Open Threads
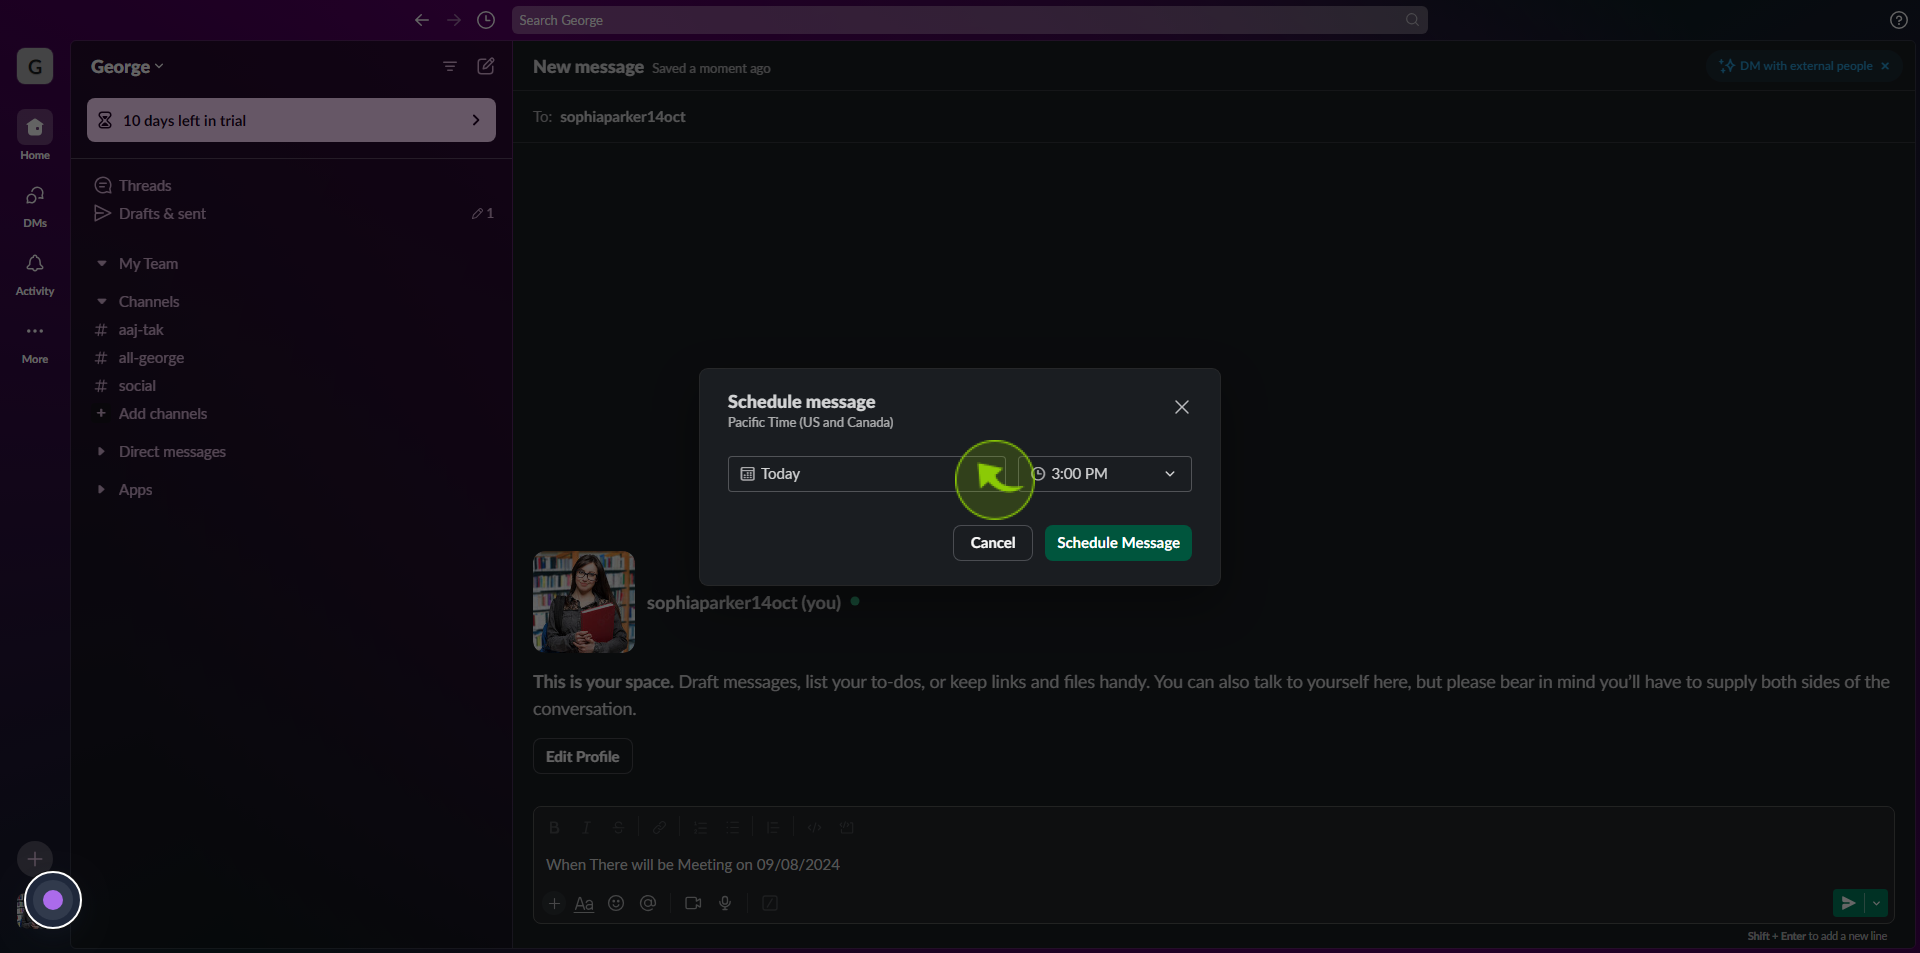This screenshot has width=1920, height=953. [x=145, y=186]
